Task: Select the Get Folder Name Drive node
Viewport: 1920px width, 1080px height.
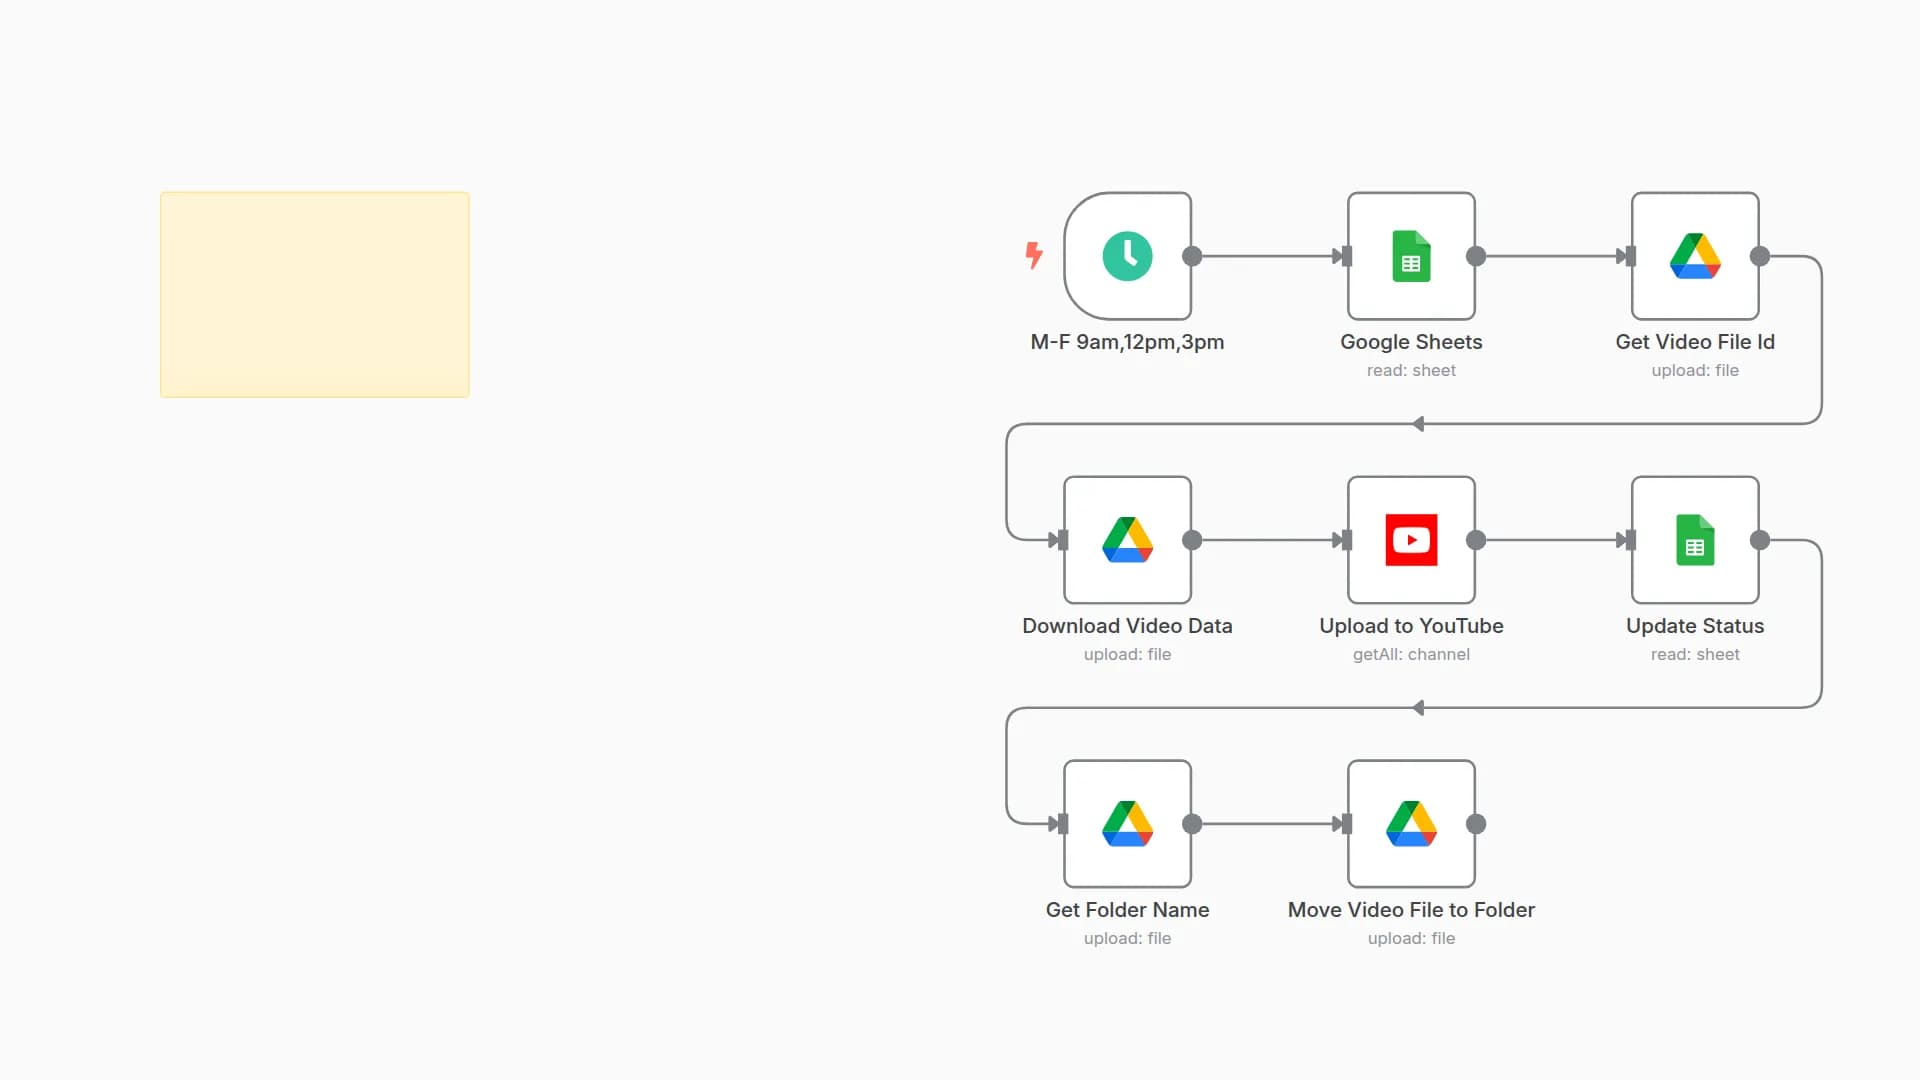Action: (x=1127, y=824)
